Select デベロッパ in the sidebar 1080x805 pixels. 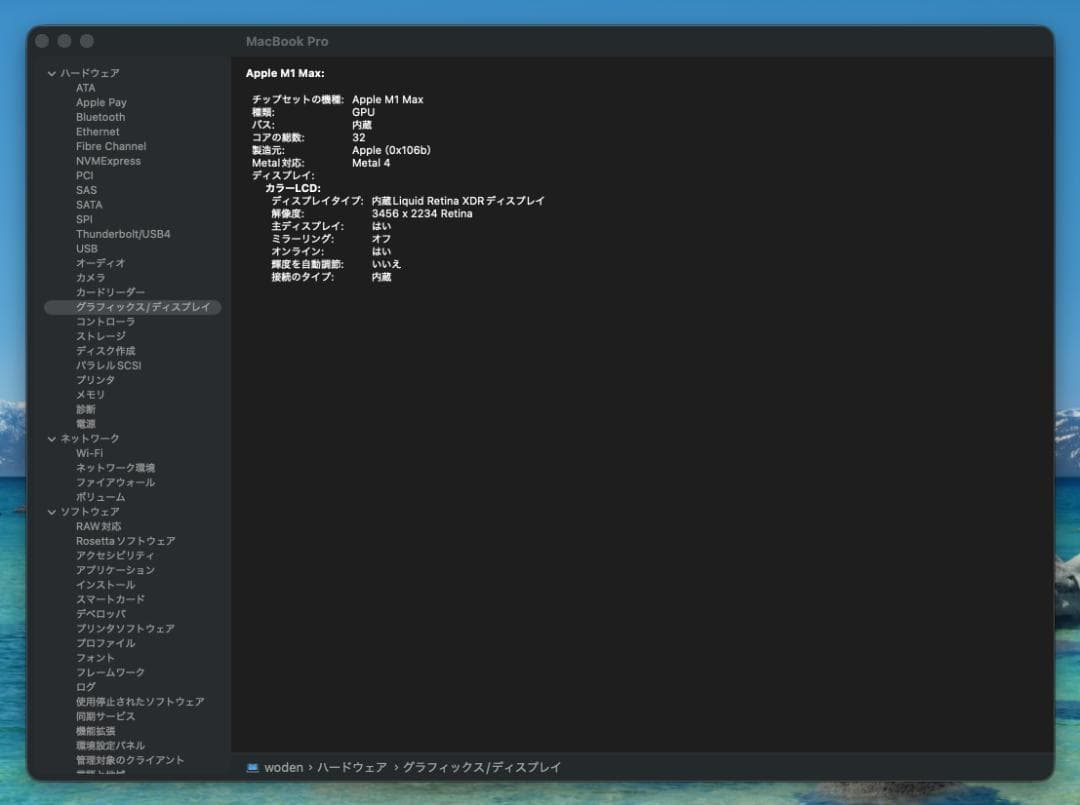(101, 614)
